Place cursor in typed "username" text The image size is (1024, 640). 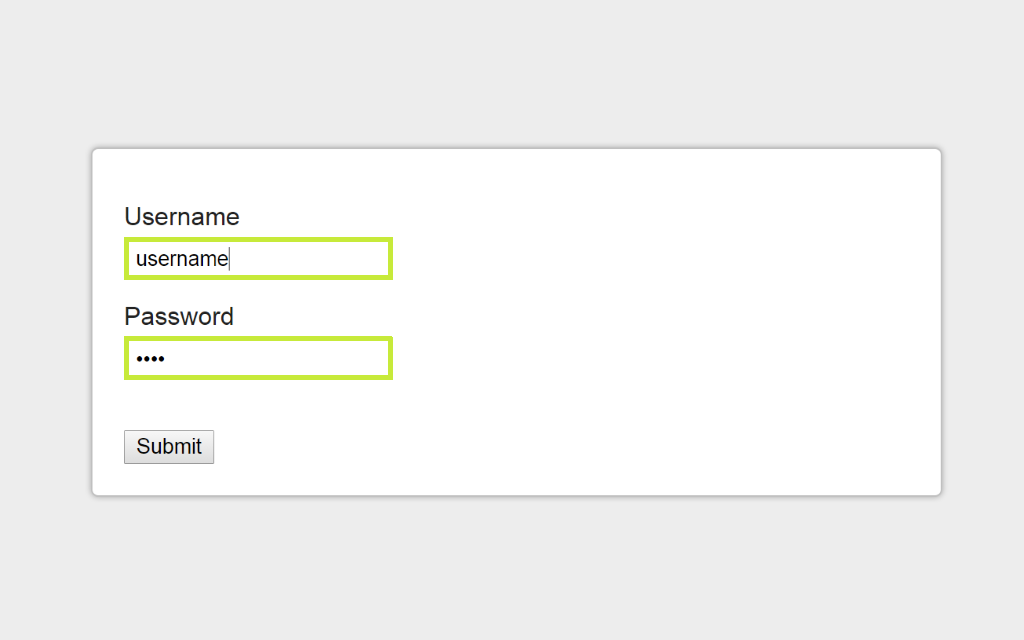[x=182, y=259]
